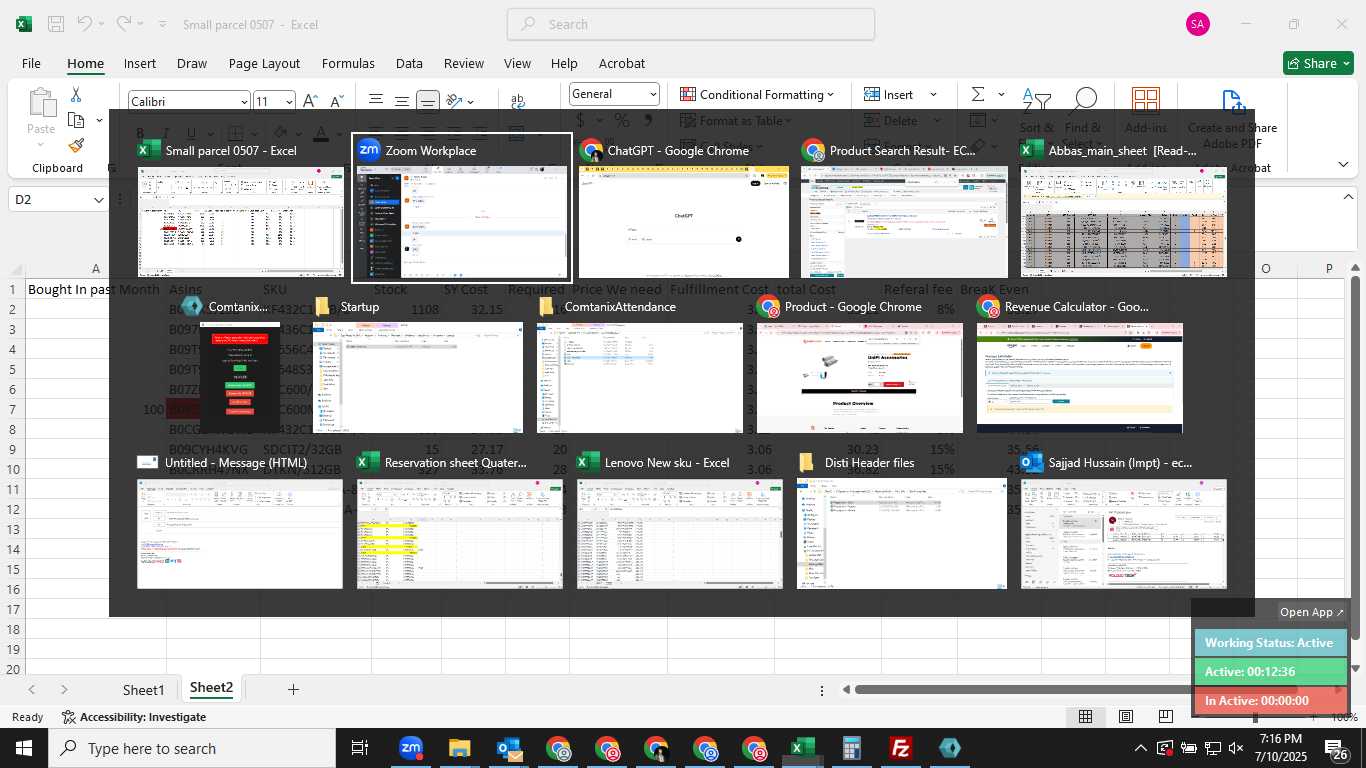This screenshot has height=768, width=1366.
Task: Open the Insert cells dropdown arrow
Action: [933, 94]
